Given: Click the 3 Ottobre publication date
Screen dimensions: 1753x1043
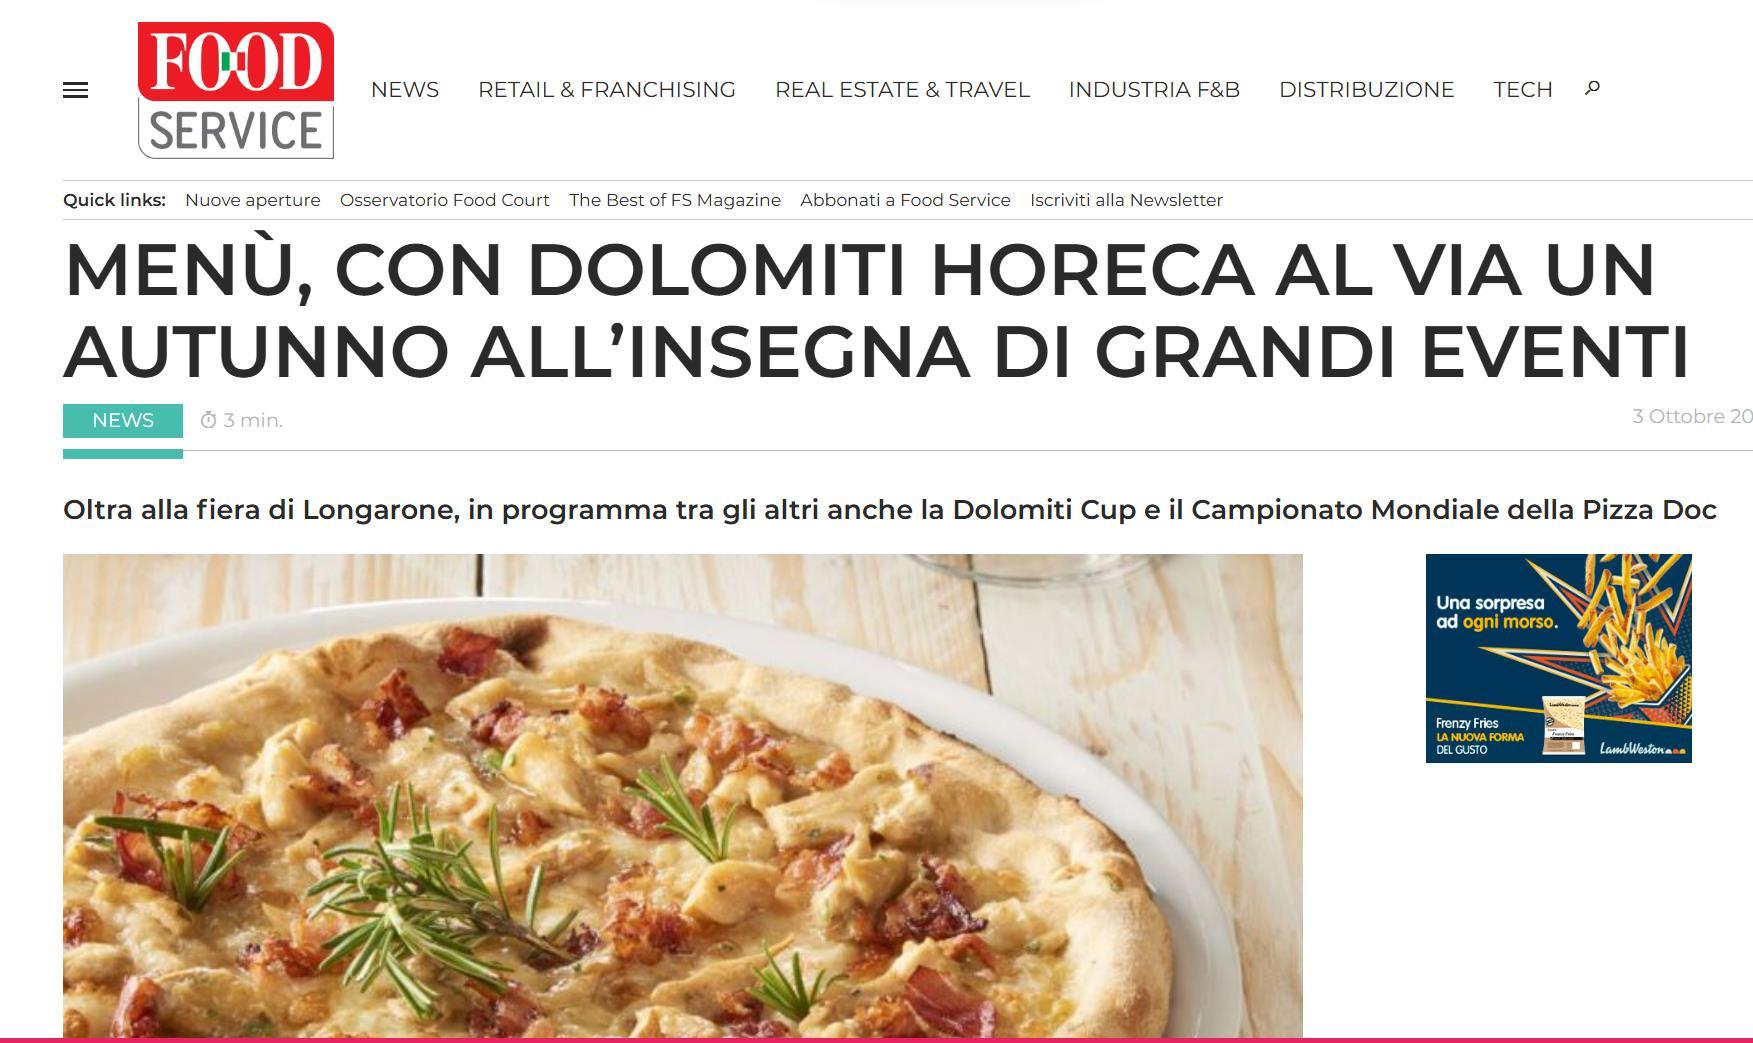Looking at the screenshot, I should pyautogui.click(x=1692, y=416).
